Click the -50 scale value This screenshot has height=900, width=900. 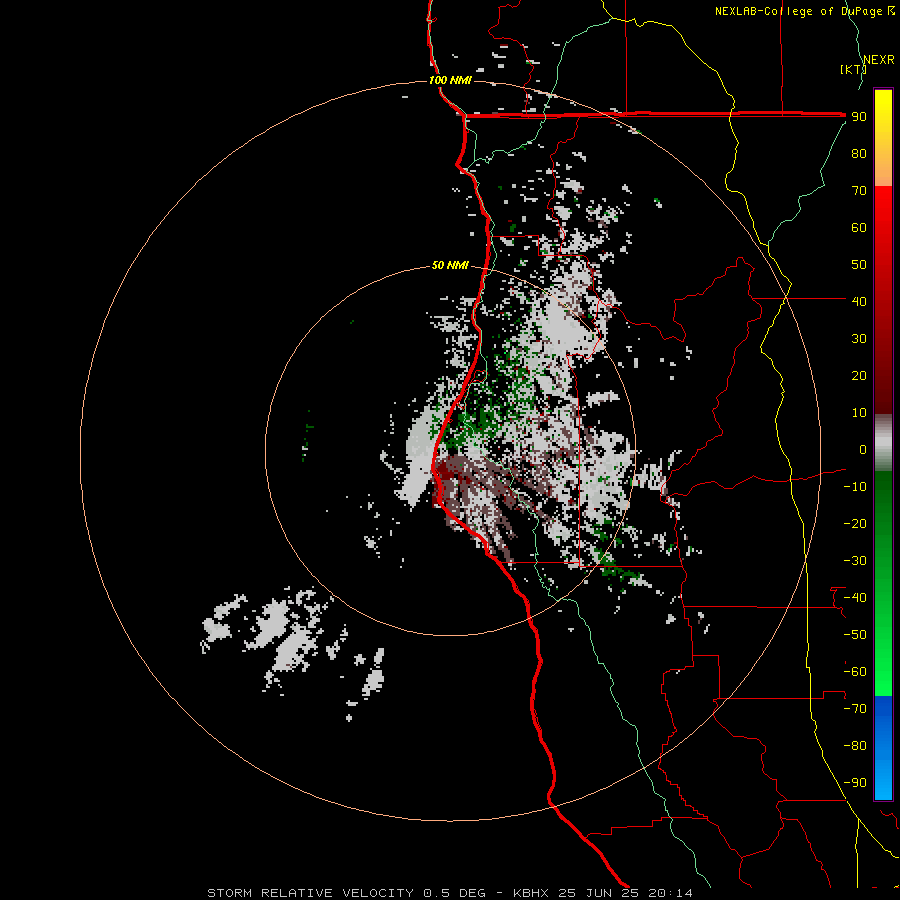855,635
